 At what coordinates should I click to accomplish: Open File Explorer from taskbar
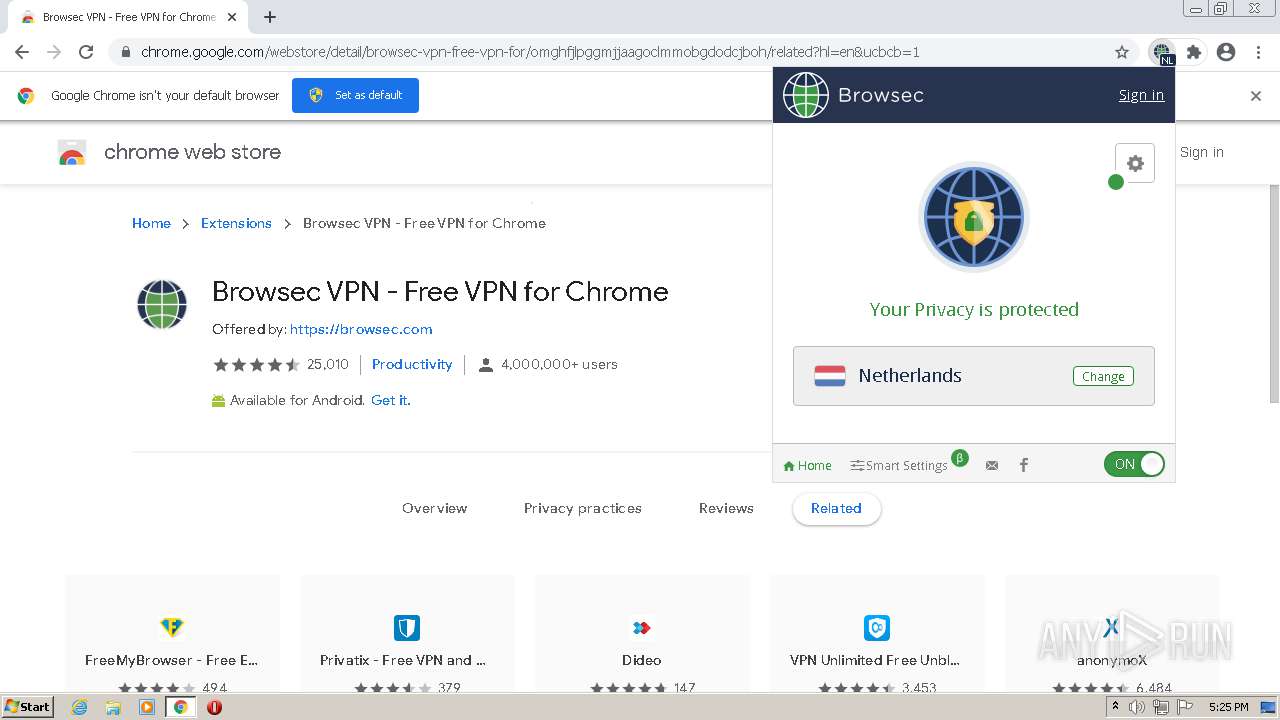(x=113, y=707)
